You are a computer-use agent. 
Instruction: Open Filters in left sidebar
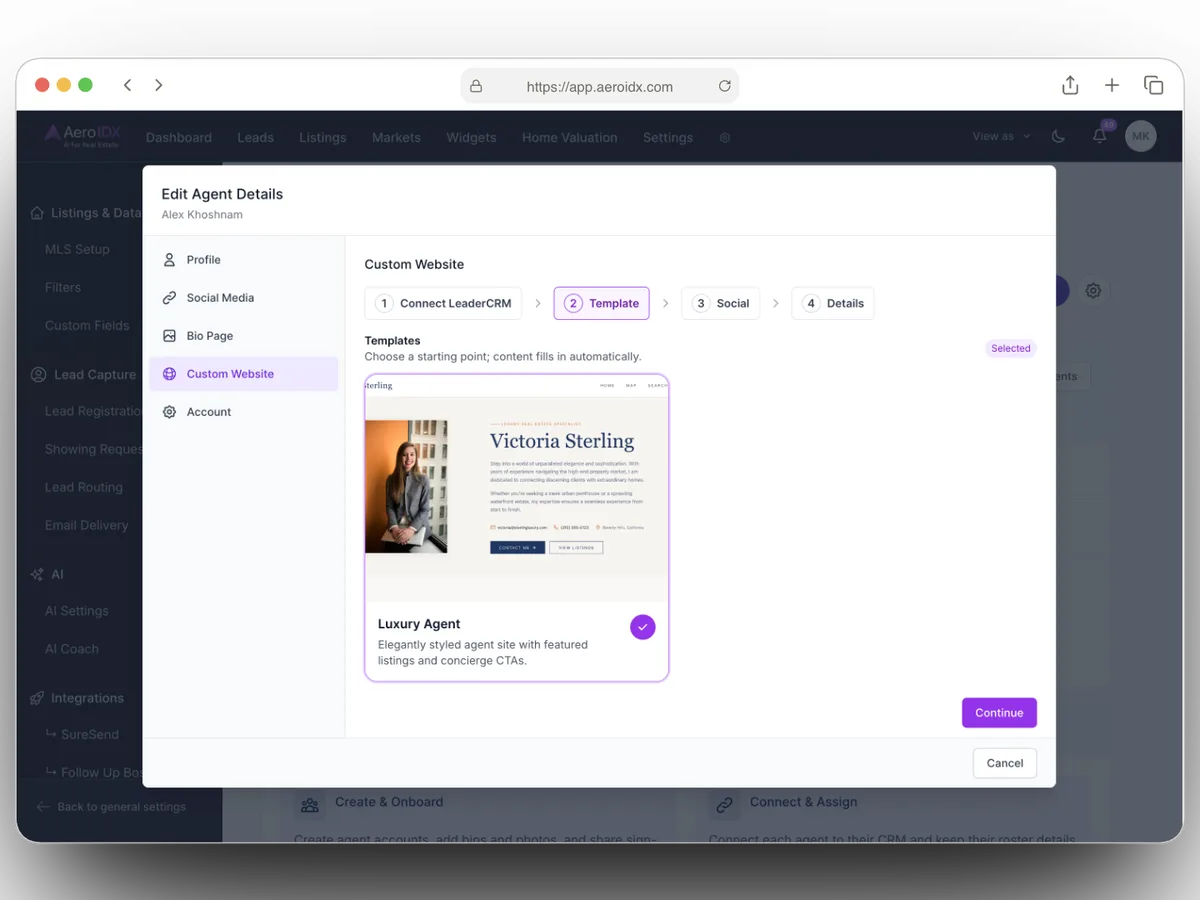click(x=62, y=287)
